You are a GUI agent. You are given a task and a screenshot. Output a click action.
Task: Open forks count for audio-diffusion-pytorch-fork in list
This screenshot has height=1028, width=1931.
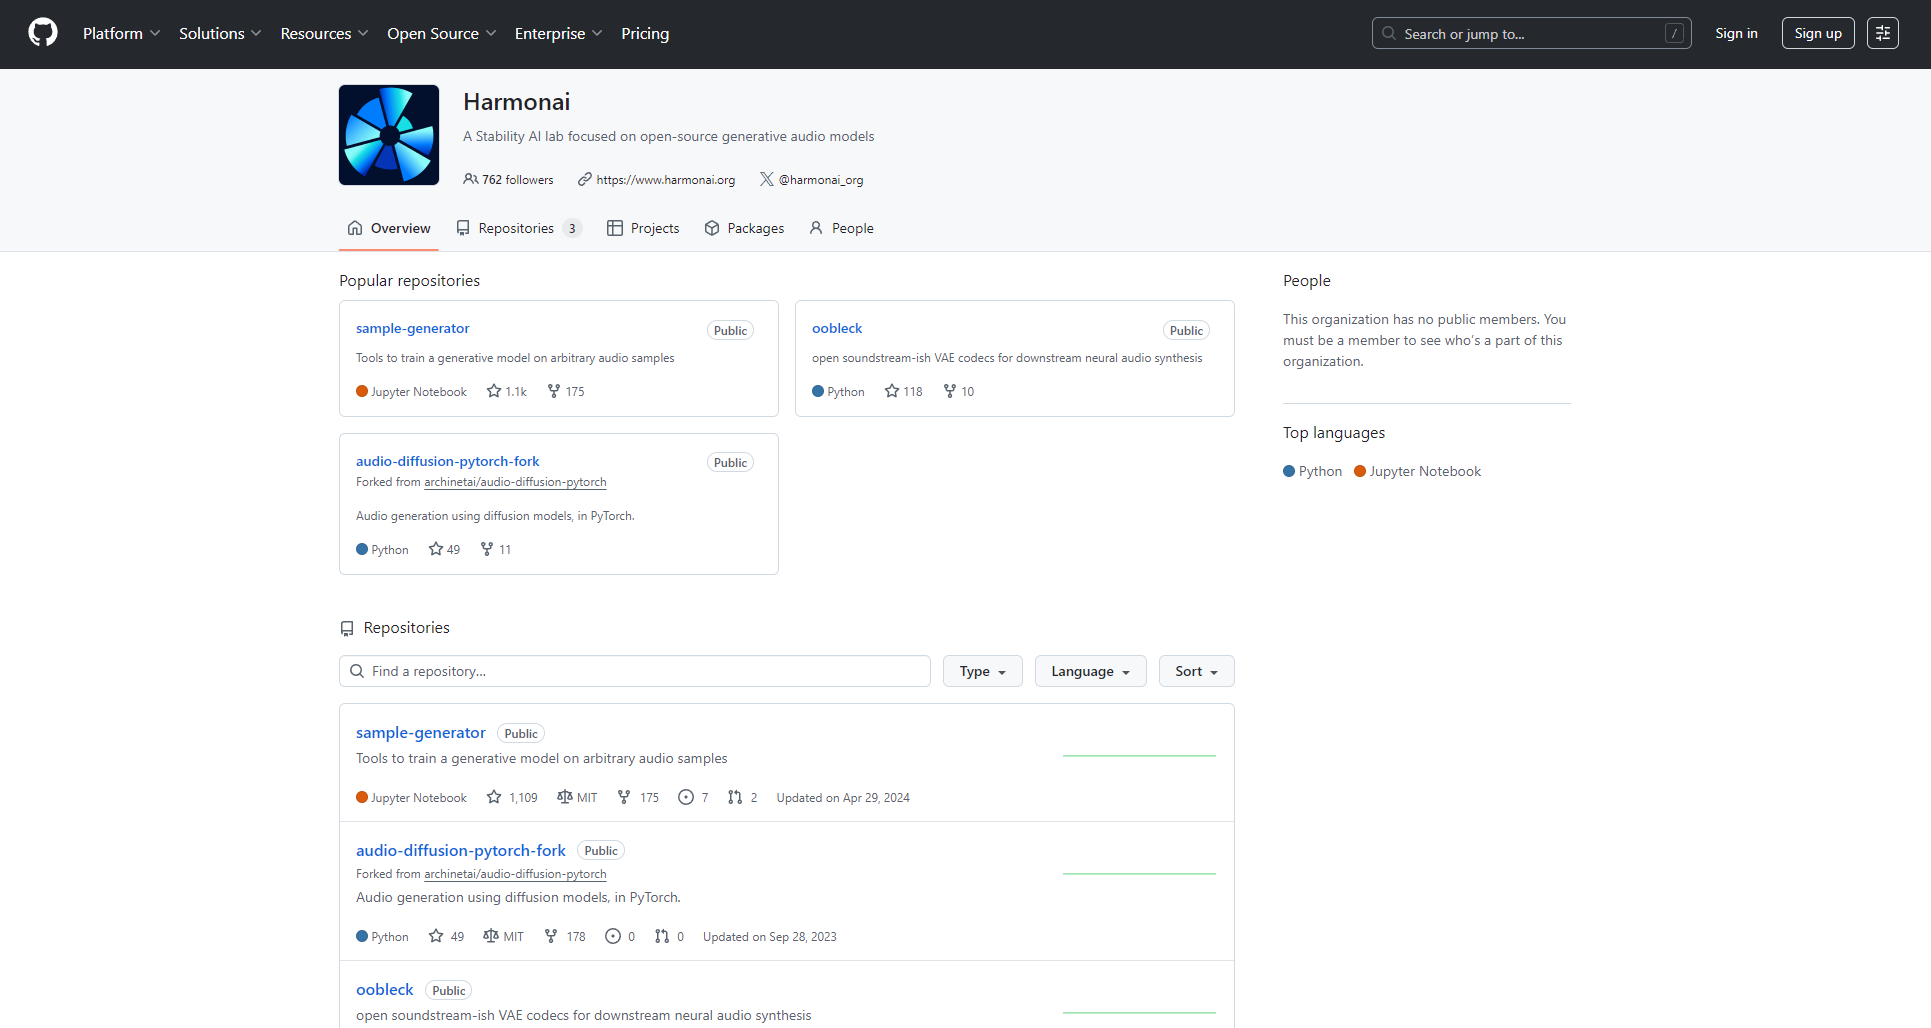coord(565,936)
